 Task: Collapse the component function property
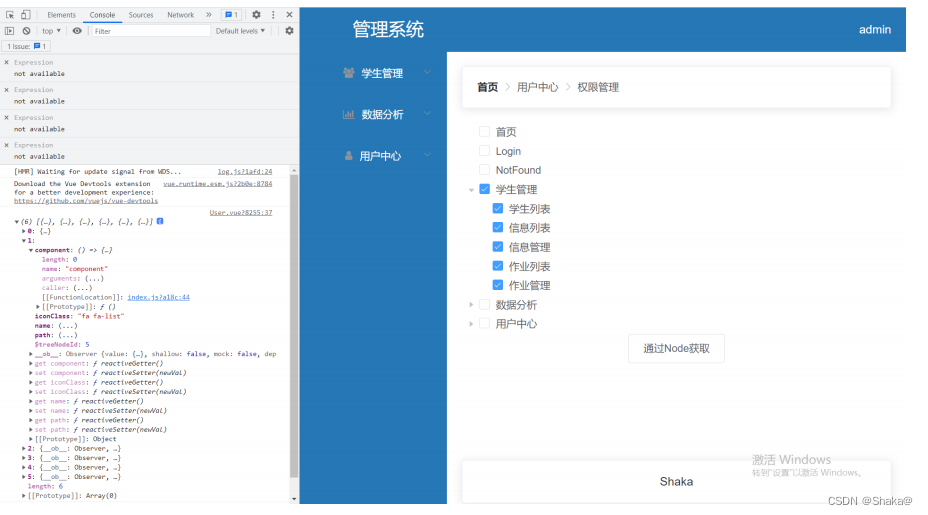pyautogui.click(x=31, y=250)
